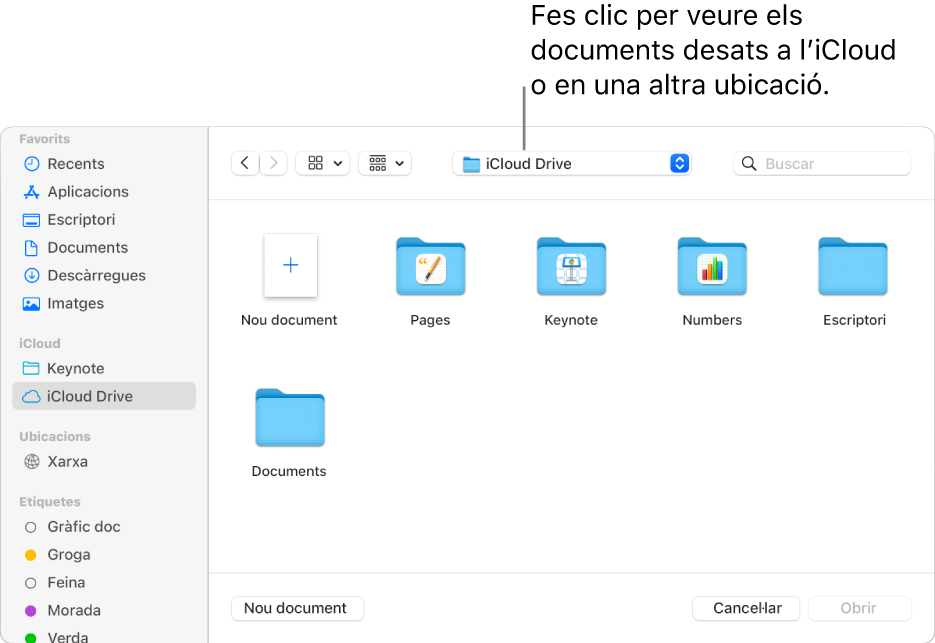935x643 pixels.
Task: Navigate forward using the right arrow
Action: (x=274, y=163)
